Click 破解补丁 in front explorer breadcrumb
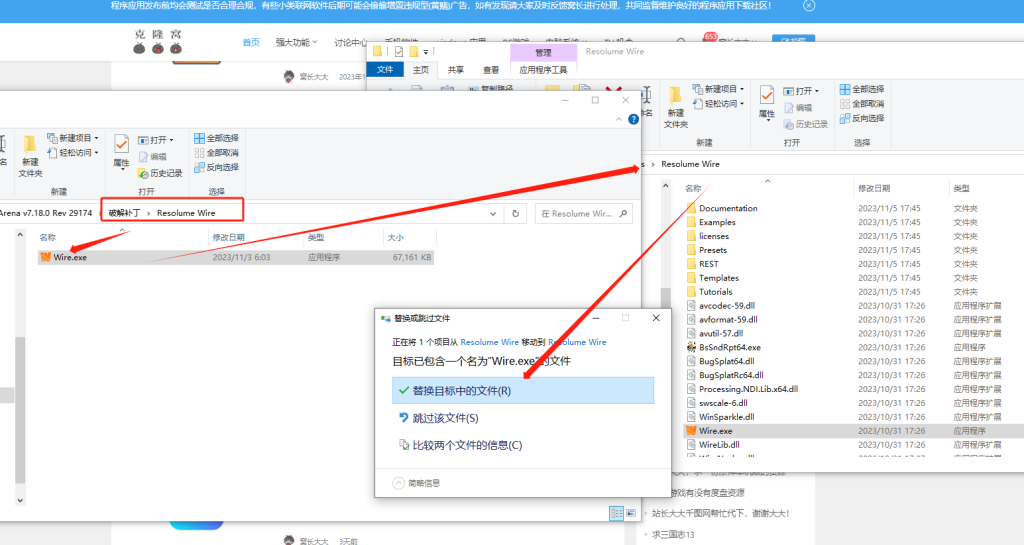 tap(124, 213)
